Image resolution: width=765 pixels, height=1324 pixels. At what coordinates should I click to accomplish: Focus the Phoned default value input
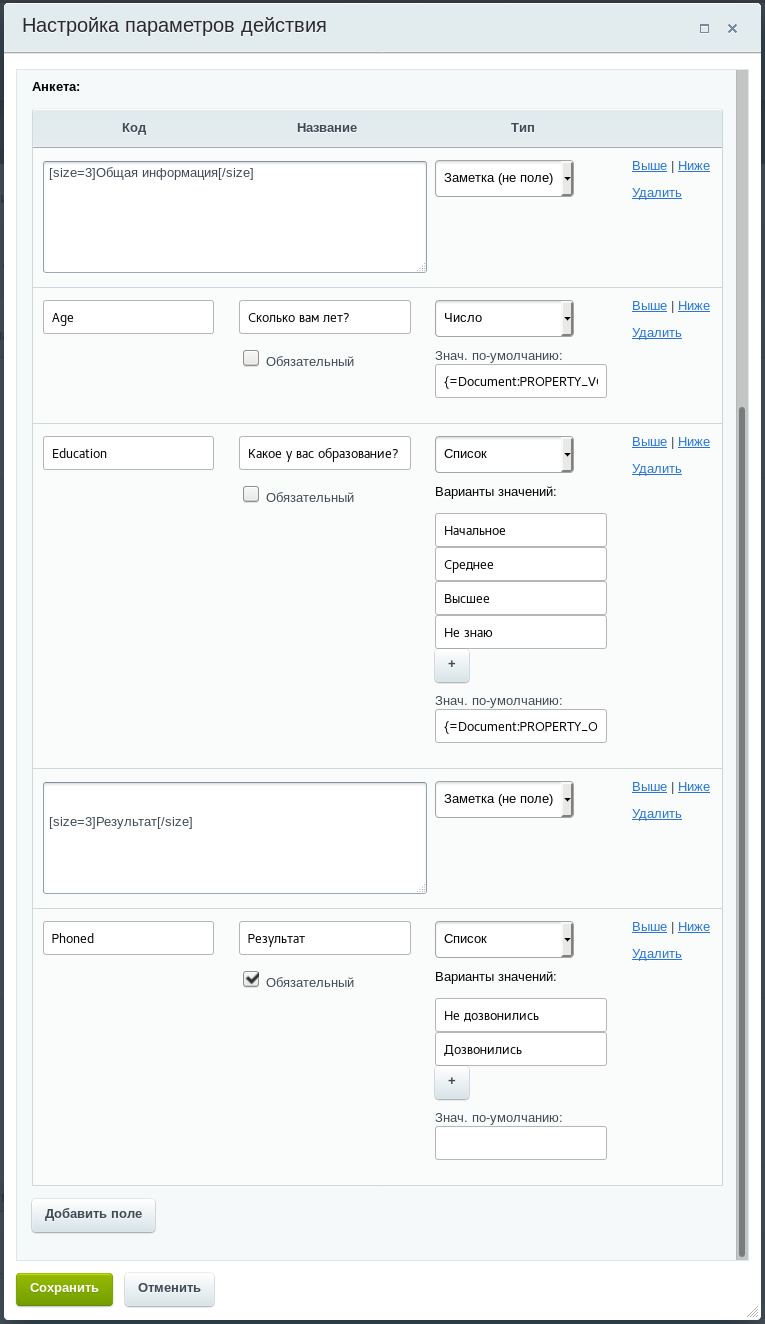point(521,1143)
